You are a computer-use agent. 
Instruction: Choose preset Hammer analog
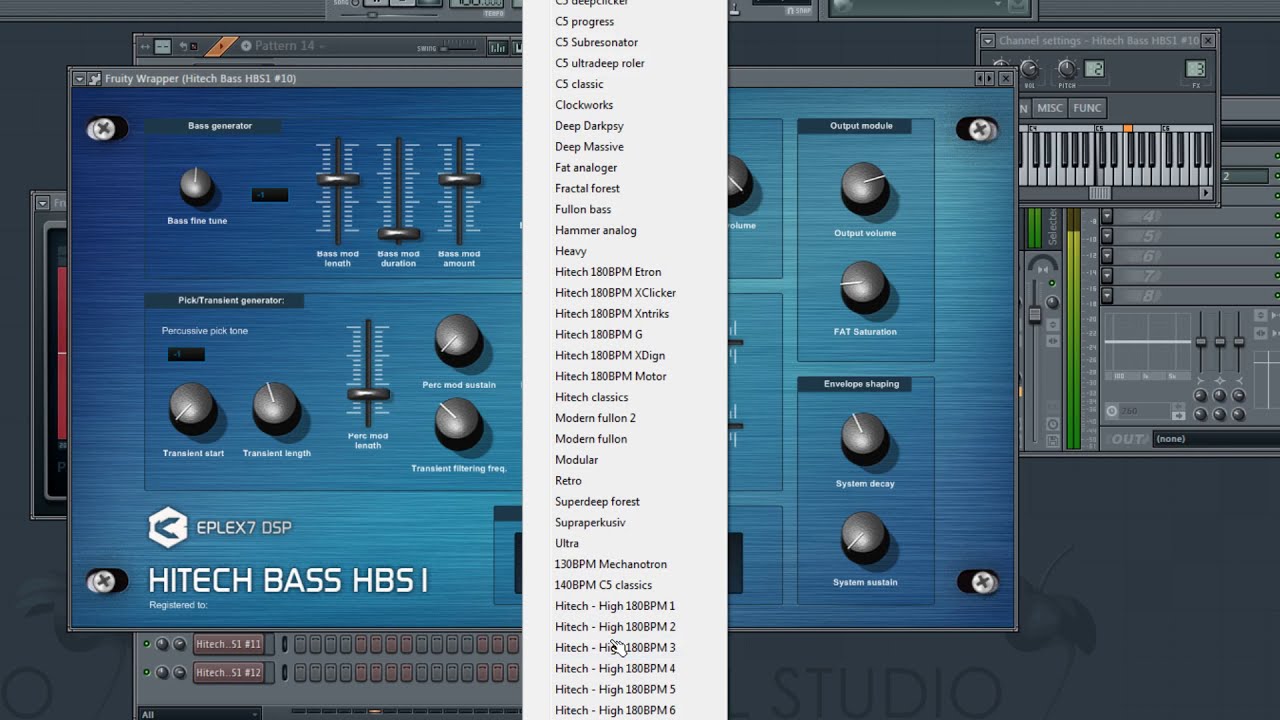click(596, 230)
